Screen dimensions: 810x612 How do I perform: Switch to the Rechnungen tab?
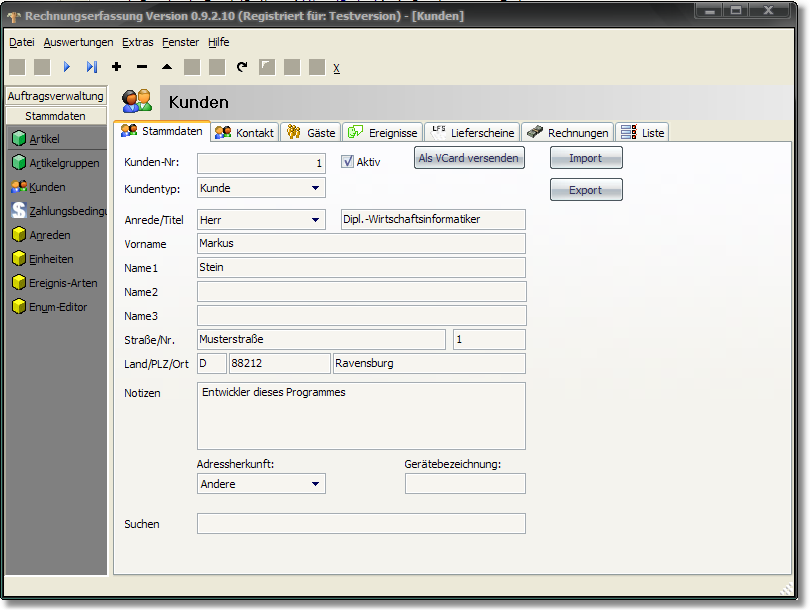coord(568,133)
